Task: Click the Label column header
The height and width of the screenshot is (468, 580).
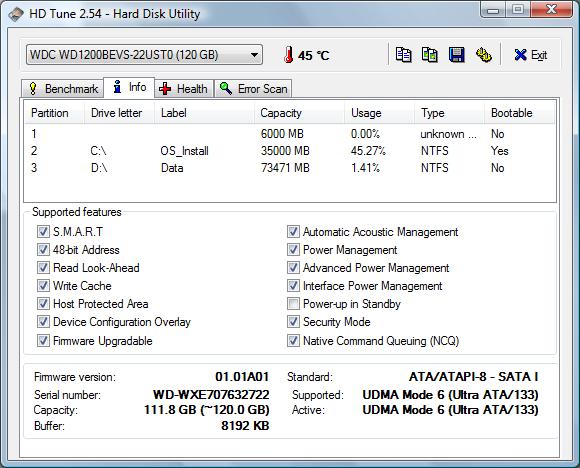Action: tap(205, 113)
